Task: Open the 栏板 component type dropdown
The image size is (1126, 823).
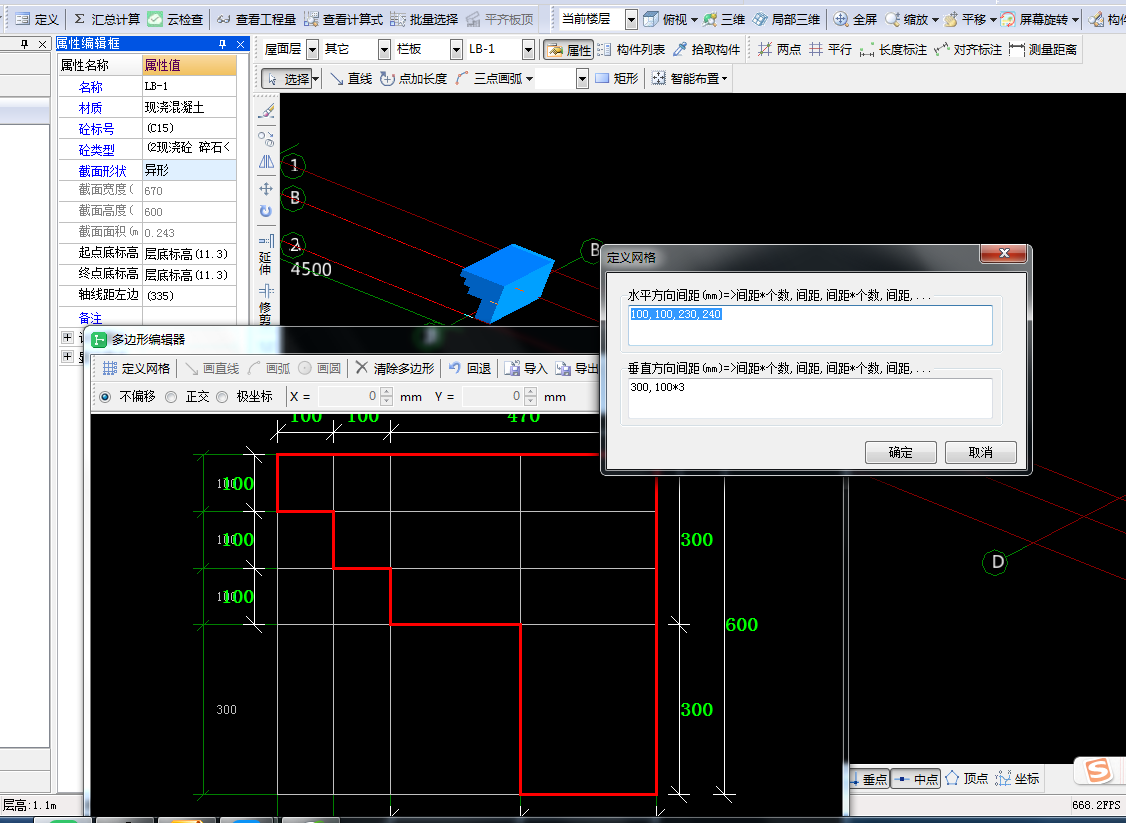Action: coord(456,50)
